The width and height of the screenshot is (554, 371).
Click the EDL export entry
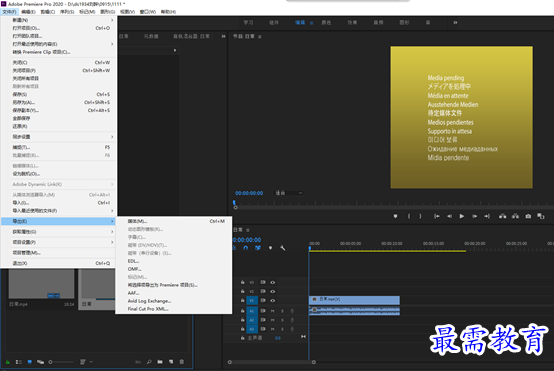[x=133, y=261]
